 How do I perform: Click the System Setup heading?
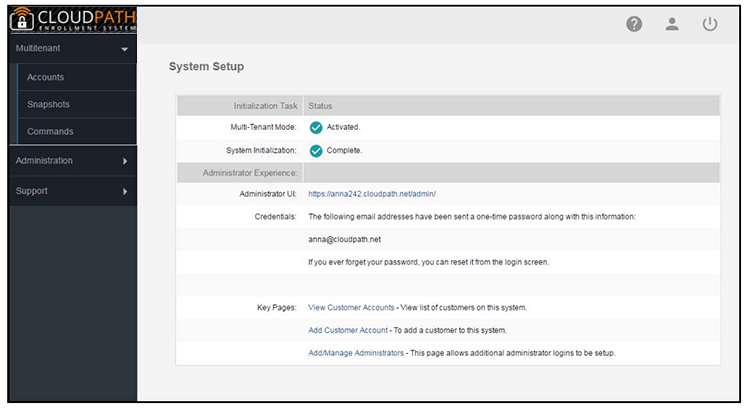click(206, 67)
